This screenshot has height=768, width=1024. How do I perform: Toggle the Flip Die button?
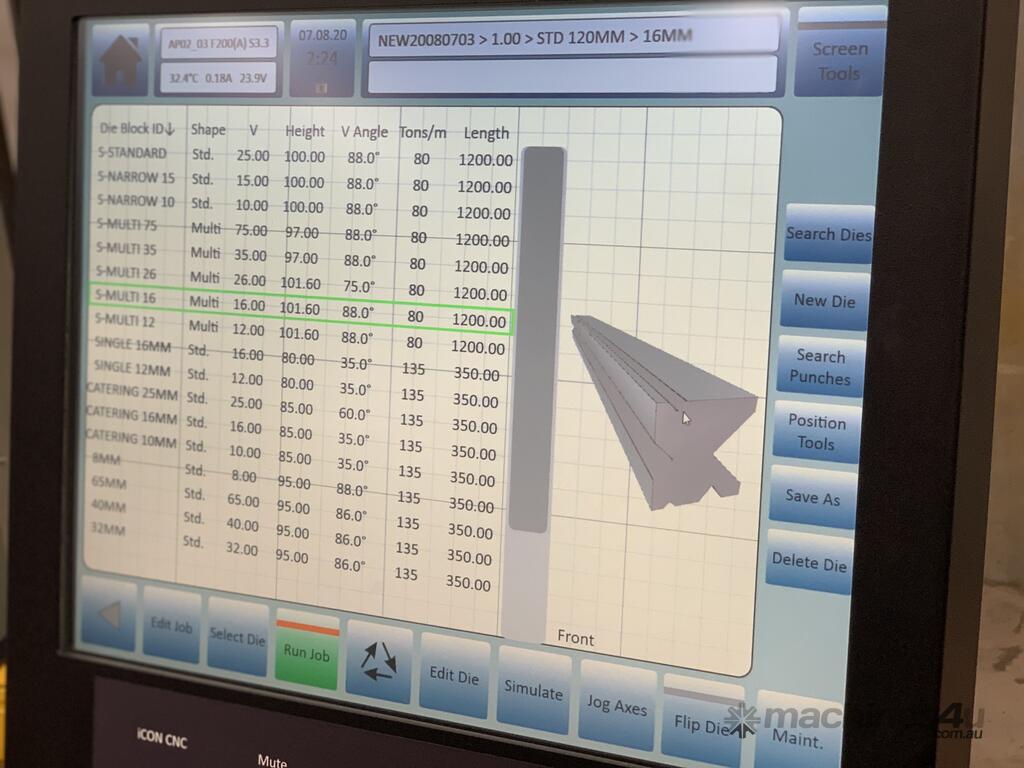click(x=702, y=722)
